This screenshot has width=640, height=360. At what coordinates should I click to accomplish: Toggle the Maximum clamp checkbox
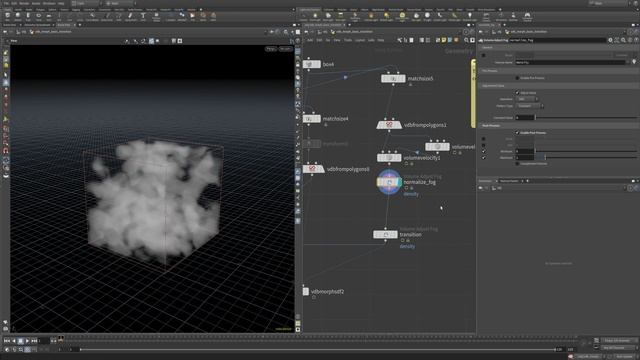484,157
